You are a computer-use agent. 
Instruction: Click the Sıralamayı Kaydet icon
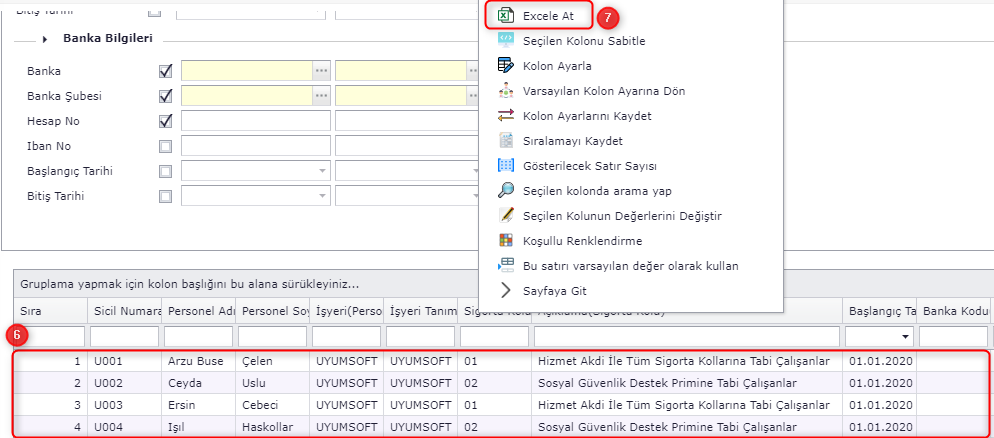506,141
